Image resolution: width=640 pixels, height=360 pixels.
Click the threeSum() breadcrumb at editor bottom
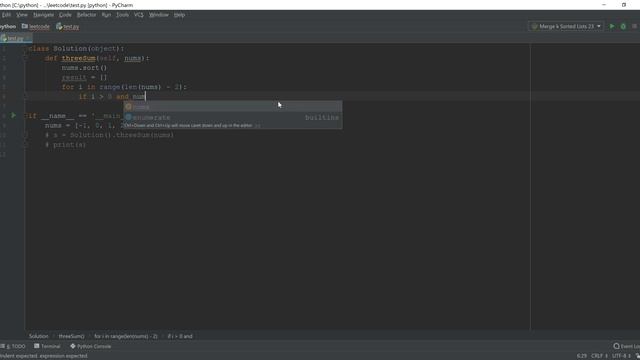point(71,336)
